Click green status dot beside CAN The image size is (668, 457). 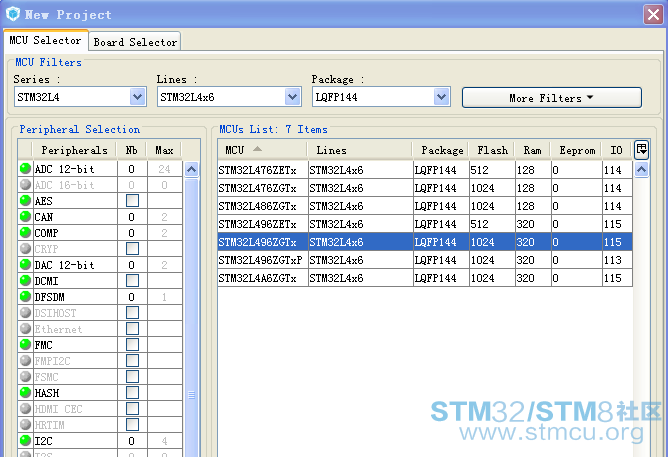click(26, 217)
